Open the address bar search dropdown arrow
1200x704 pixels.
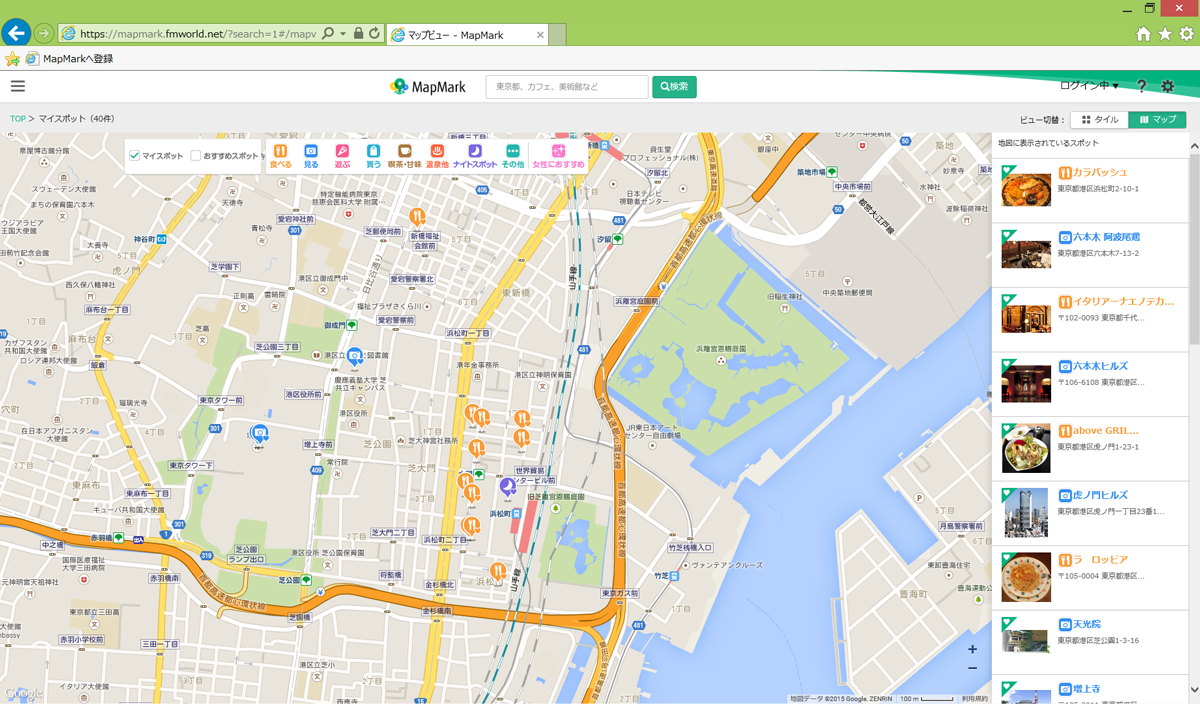[x=343, y=34]
